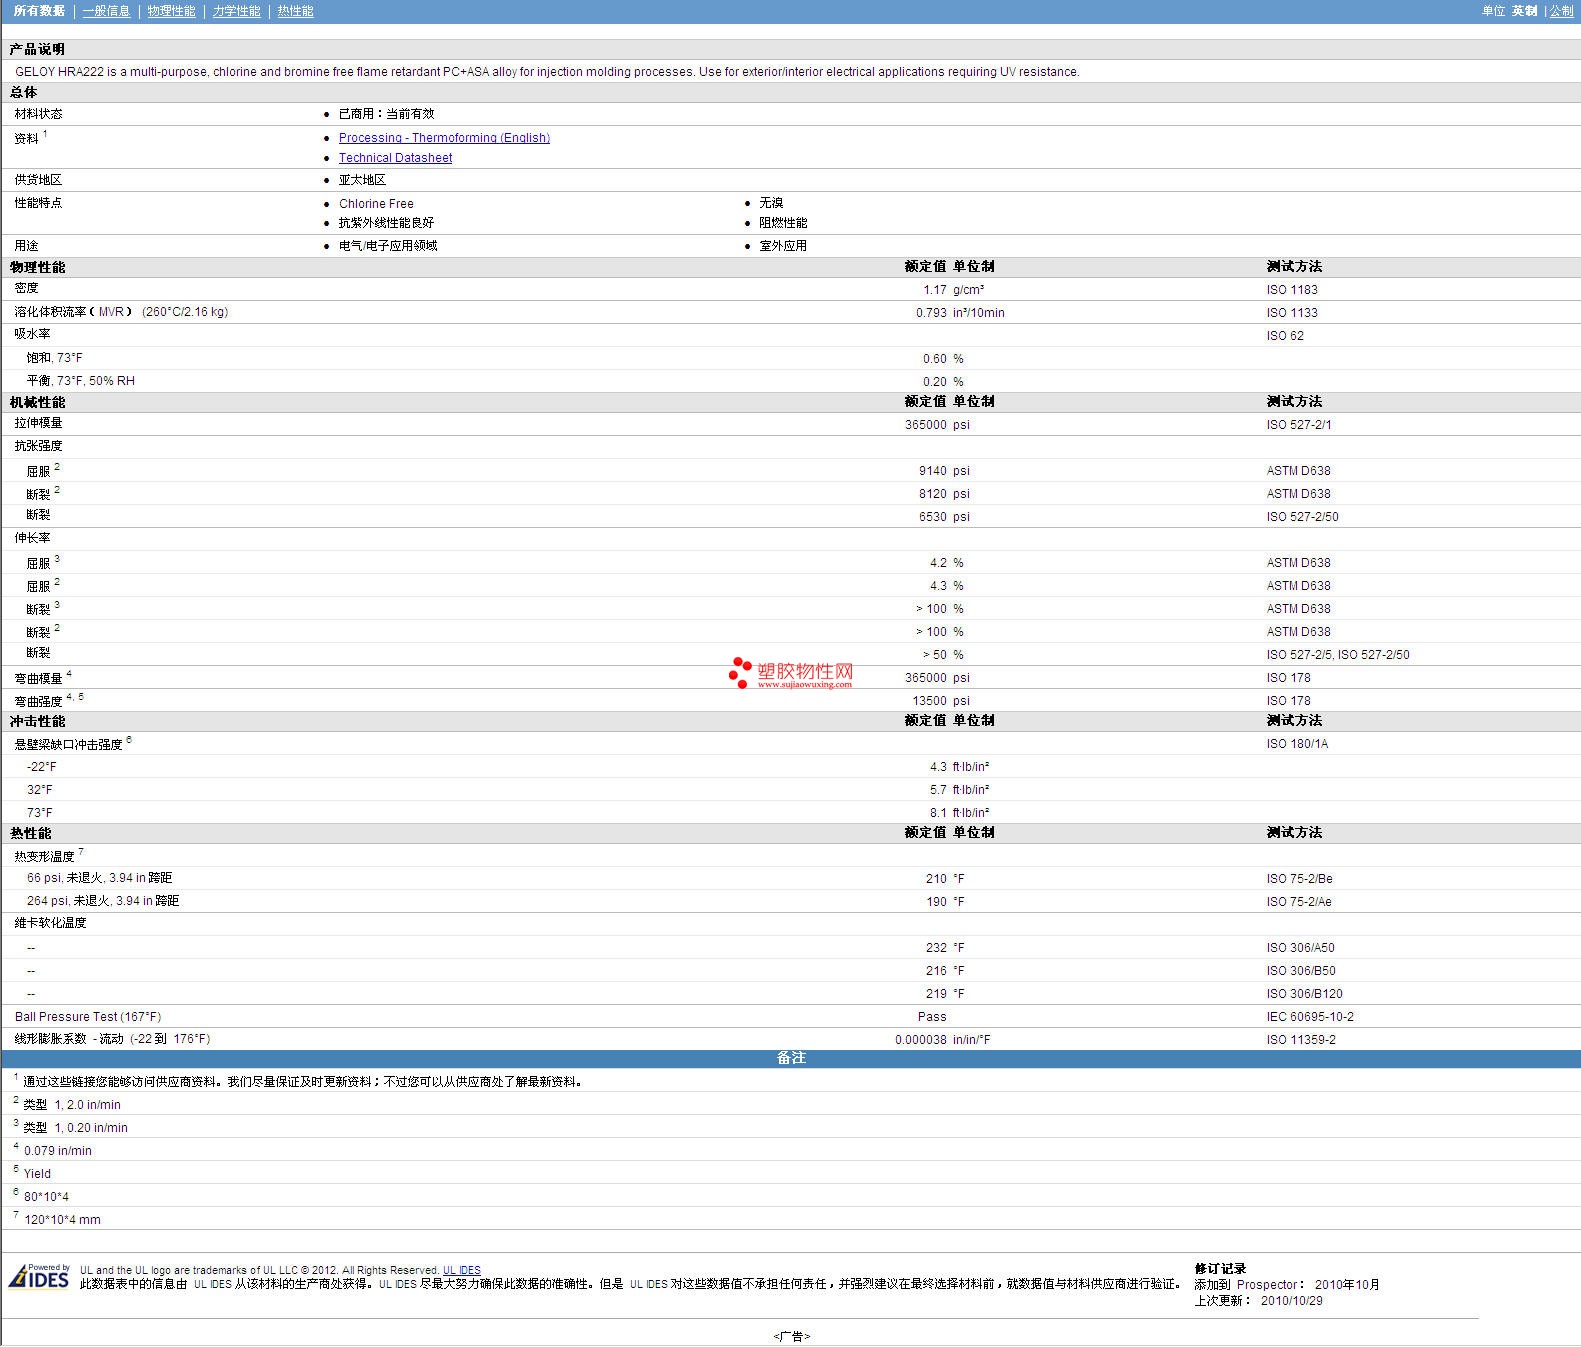Select break strength value 8120
Screen dimensions: 1581x1347
coord(933,494)
